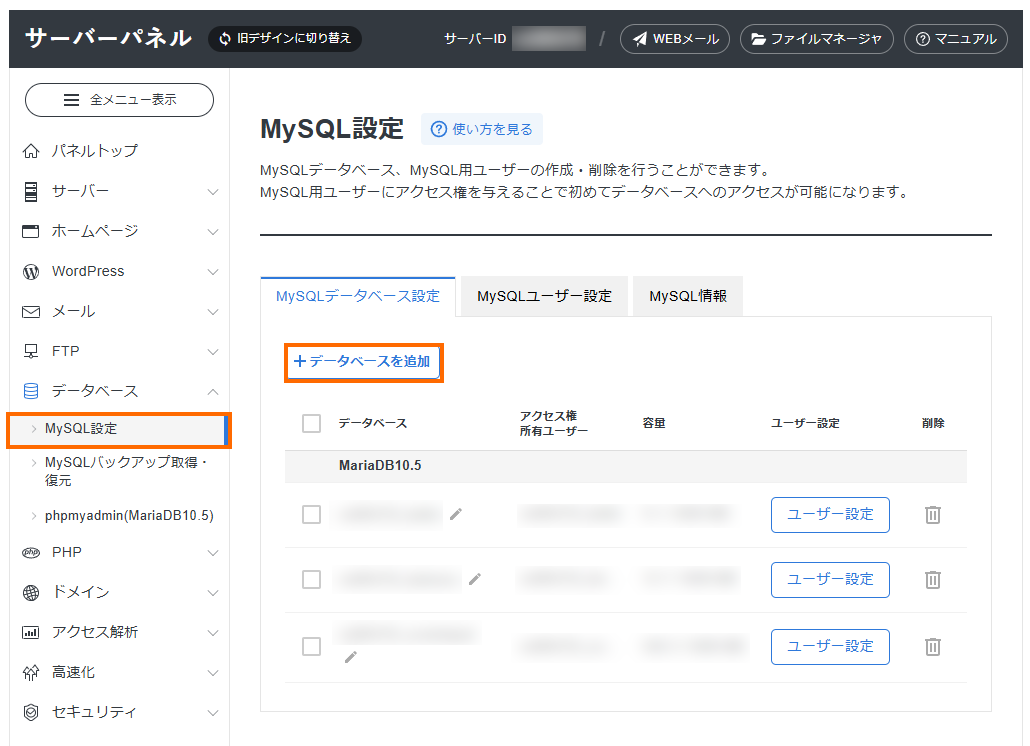Click ユーザー設定 button in third row
Viewport: 1030px width, 746px height.
coord(830,647)
